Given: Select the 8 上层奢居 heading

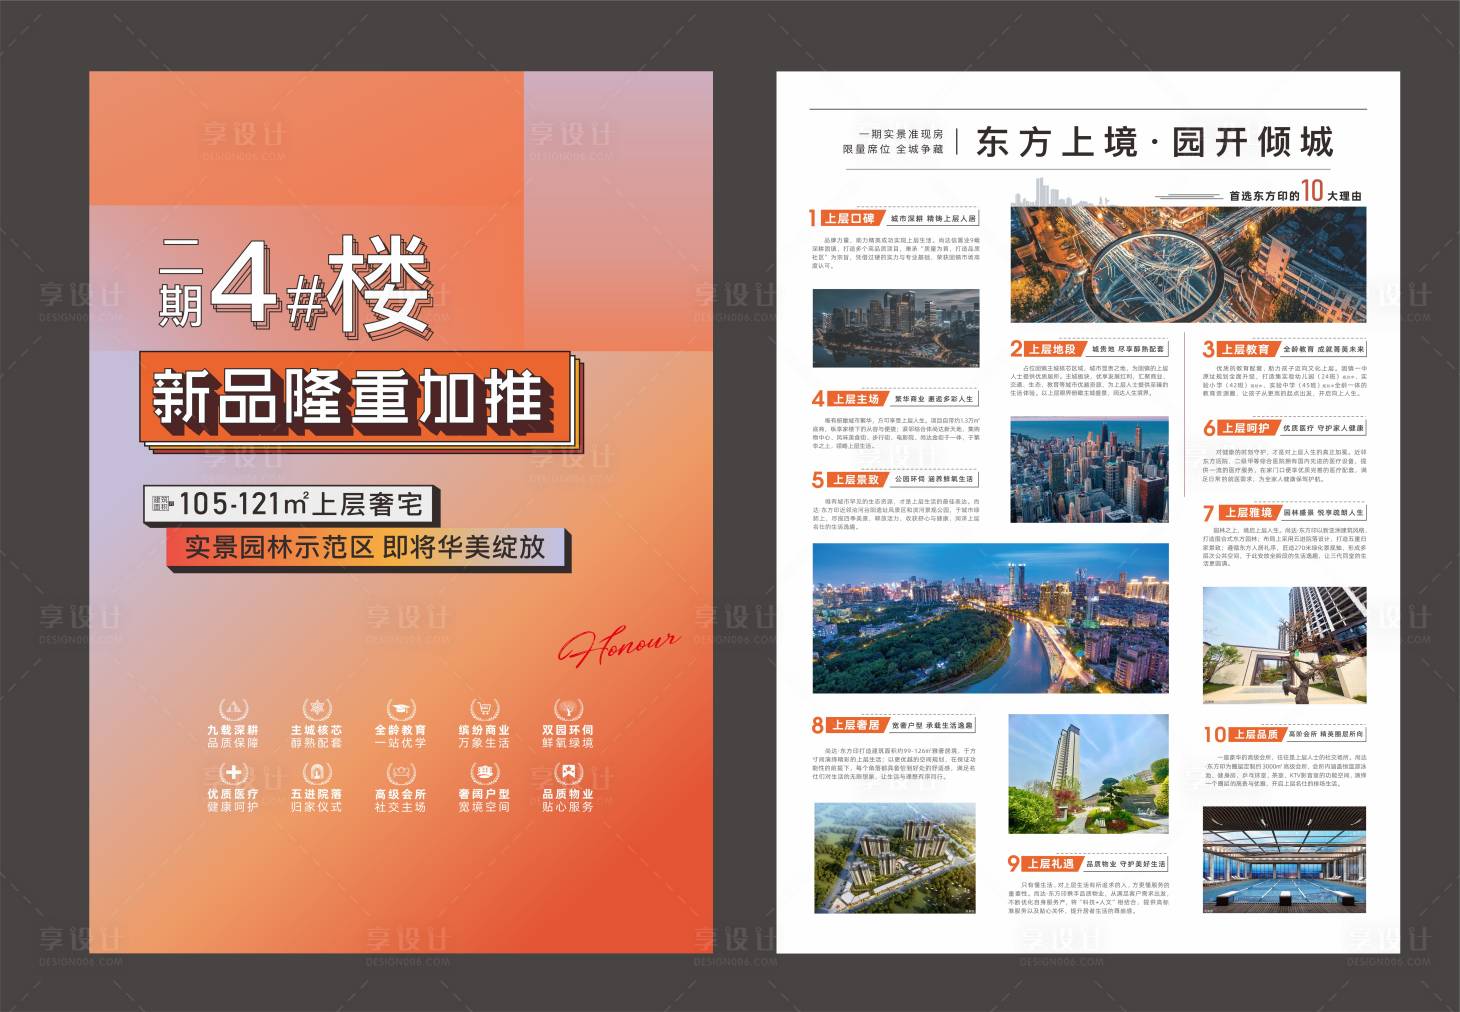Looking at the screenshot, I should [848, 725].
